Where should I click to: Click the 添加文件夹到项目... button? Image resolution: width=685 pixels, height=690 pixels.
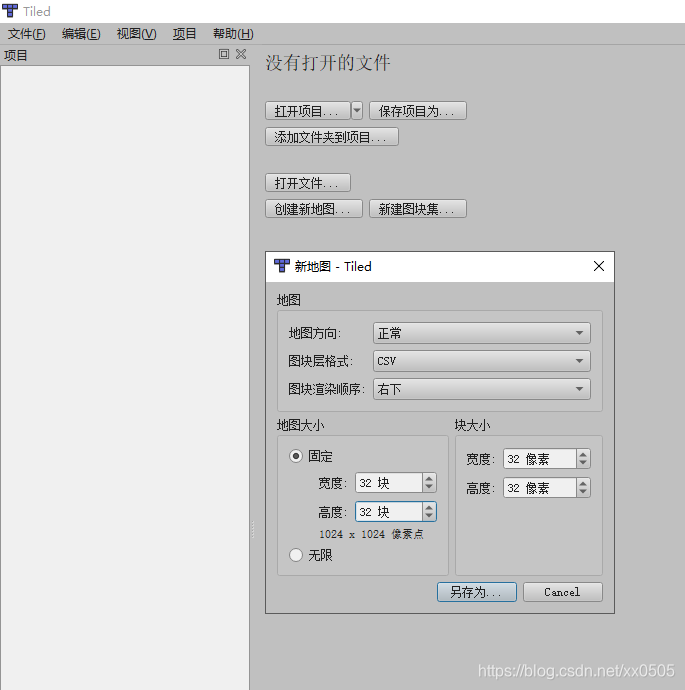332,137
